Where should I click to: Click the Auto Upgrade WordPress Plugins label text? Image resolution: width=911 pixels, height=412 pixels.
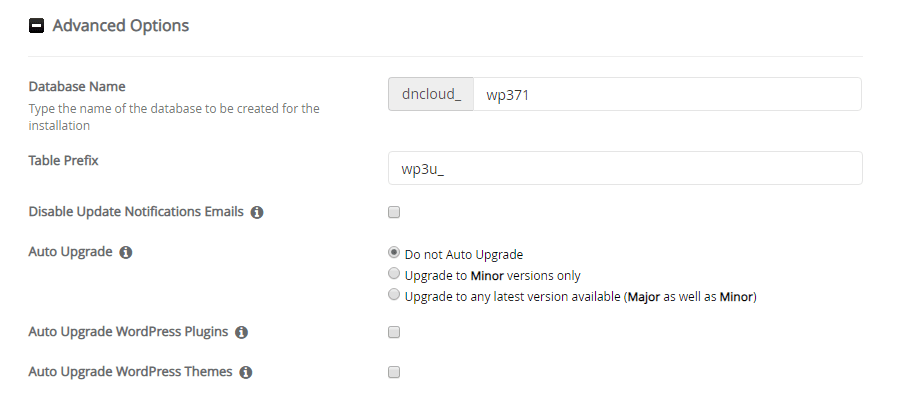128,332
